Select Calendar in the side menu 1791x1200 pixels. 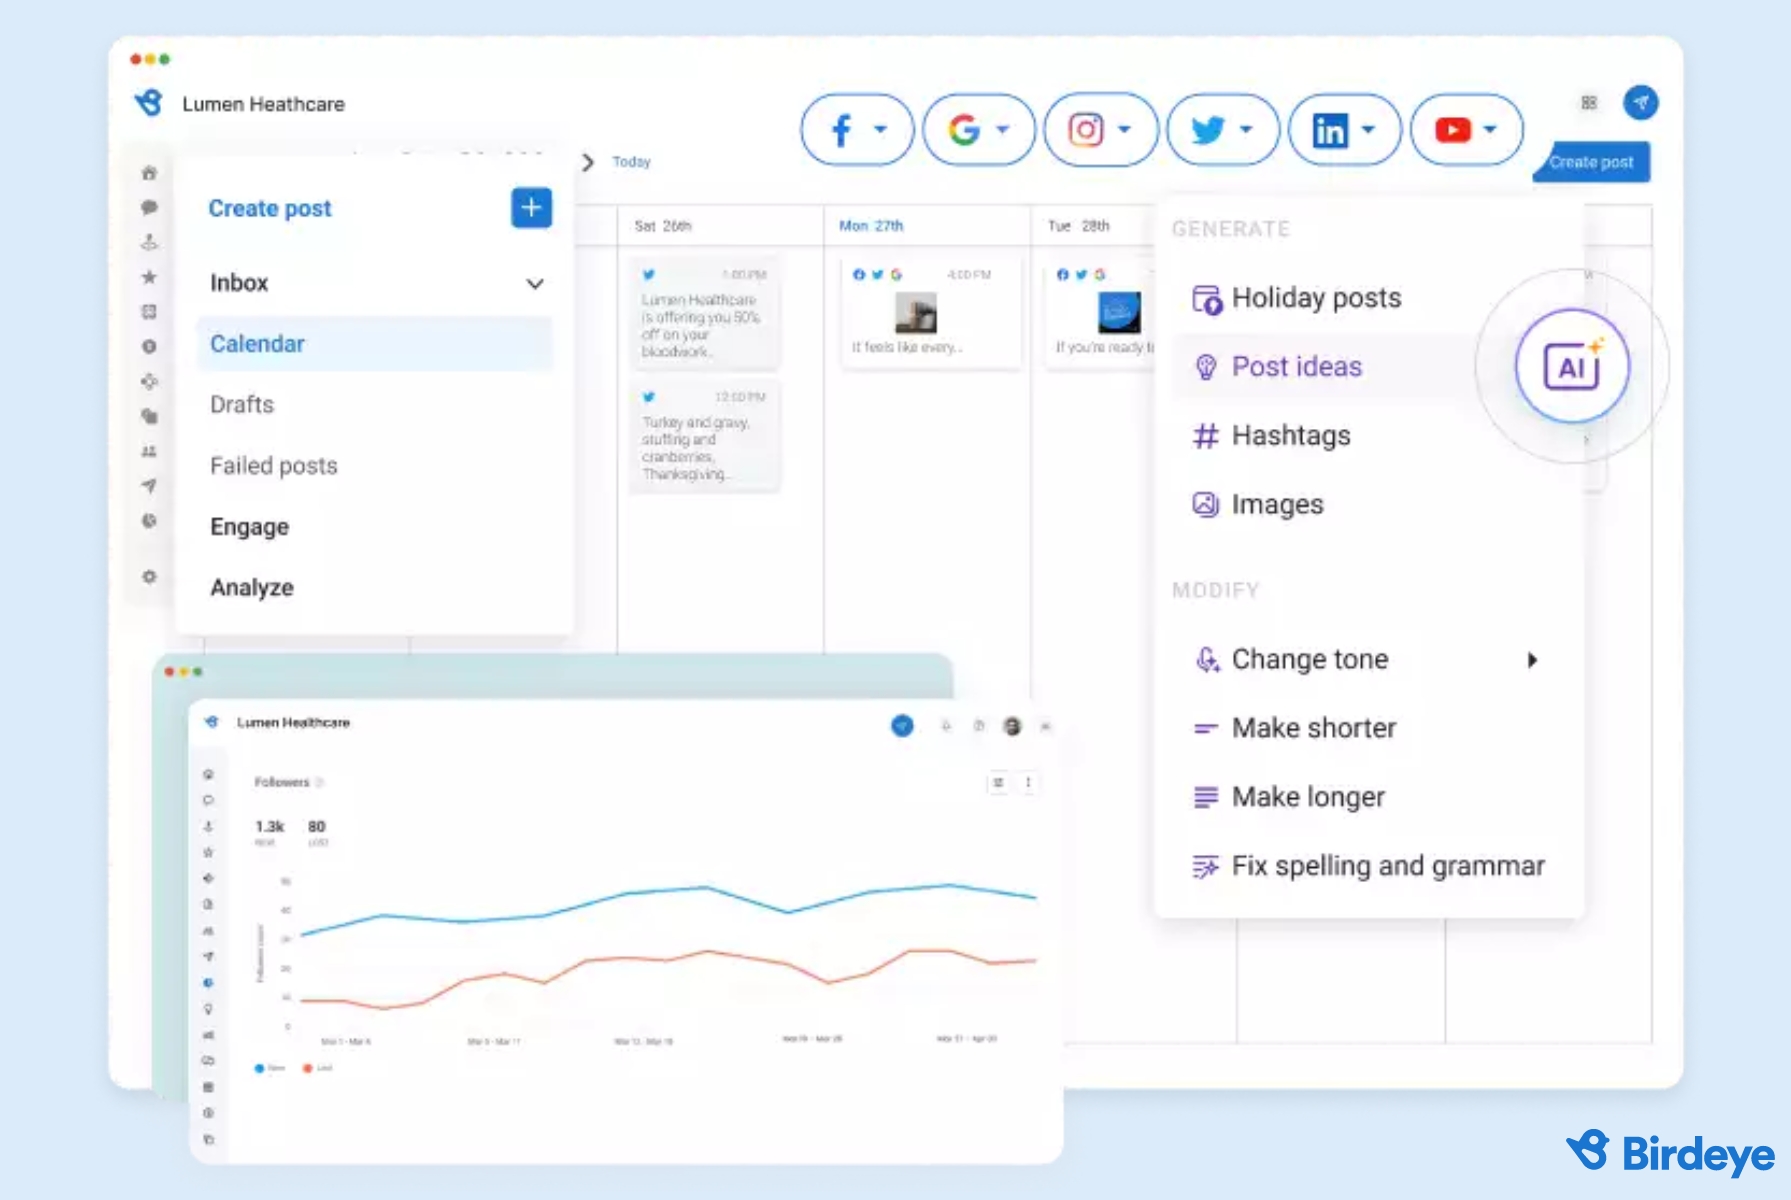(x=258, y=344)
